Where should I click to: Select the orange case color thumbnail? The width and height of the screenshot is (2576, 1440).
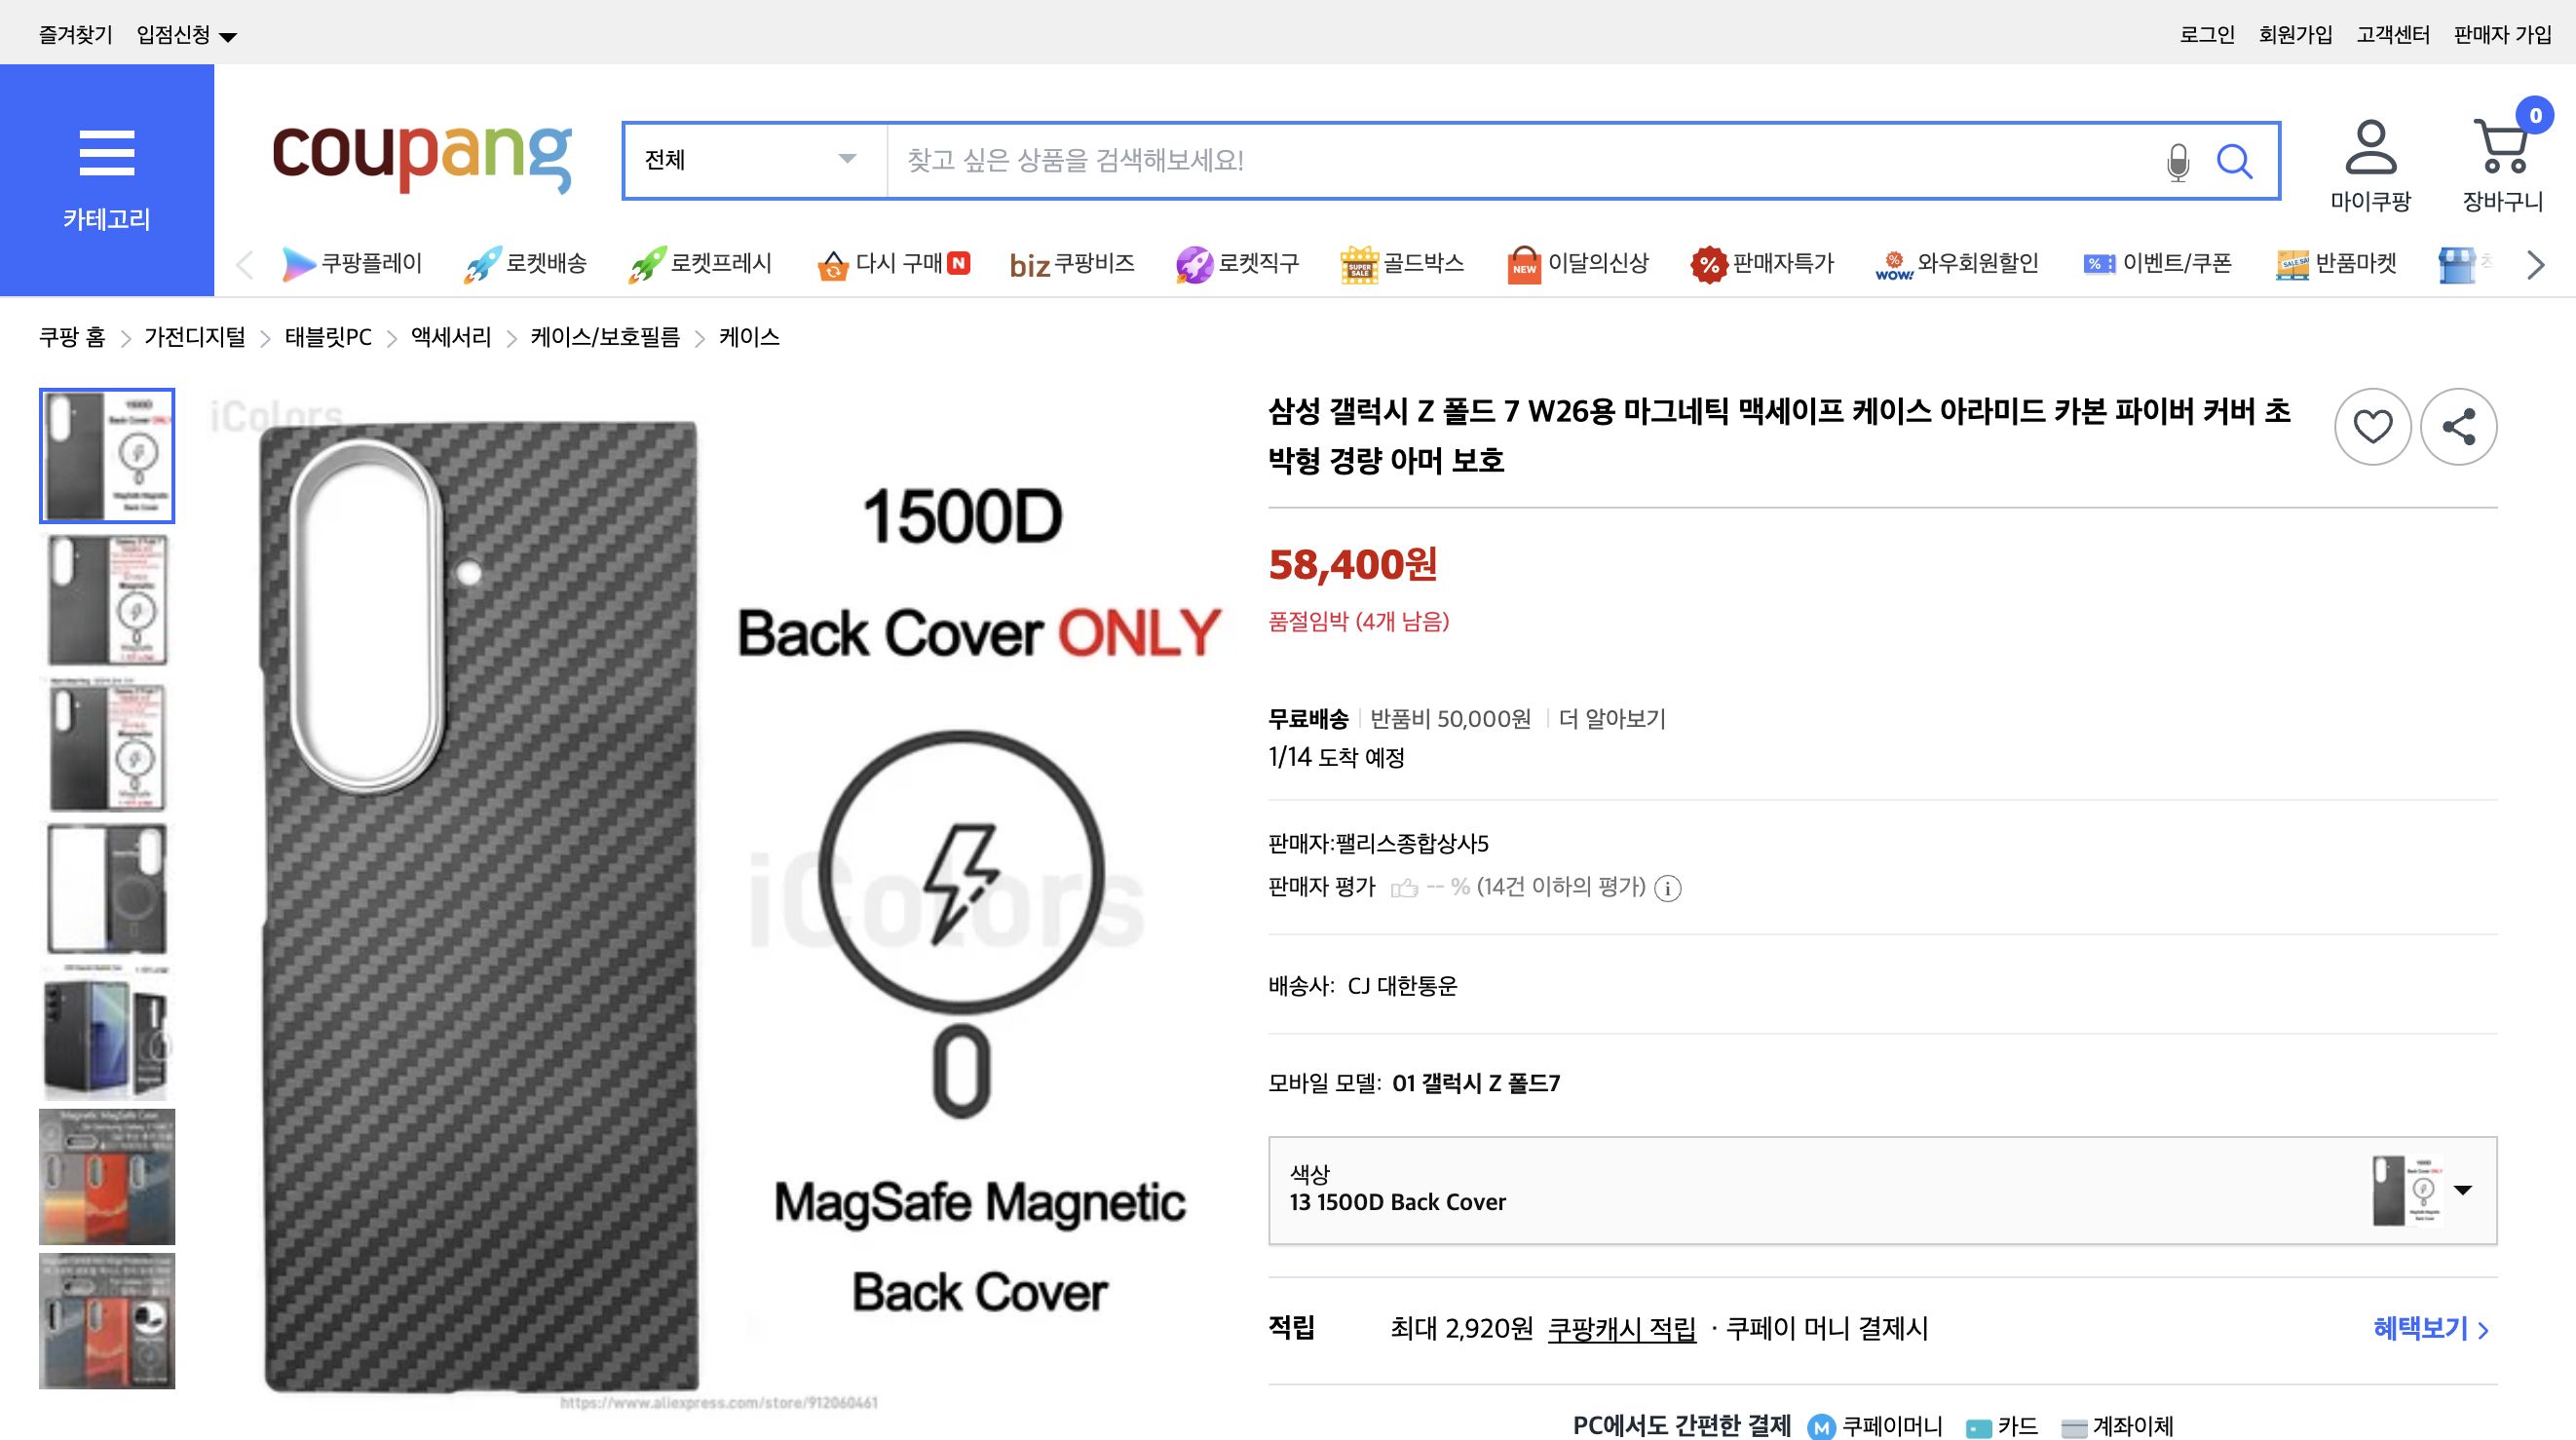click(106, 1176)
